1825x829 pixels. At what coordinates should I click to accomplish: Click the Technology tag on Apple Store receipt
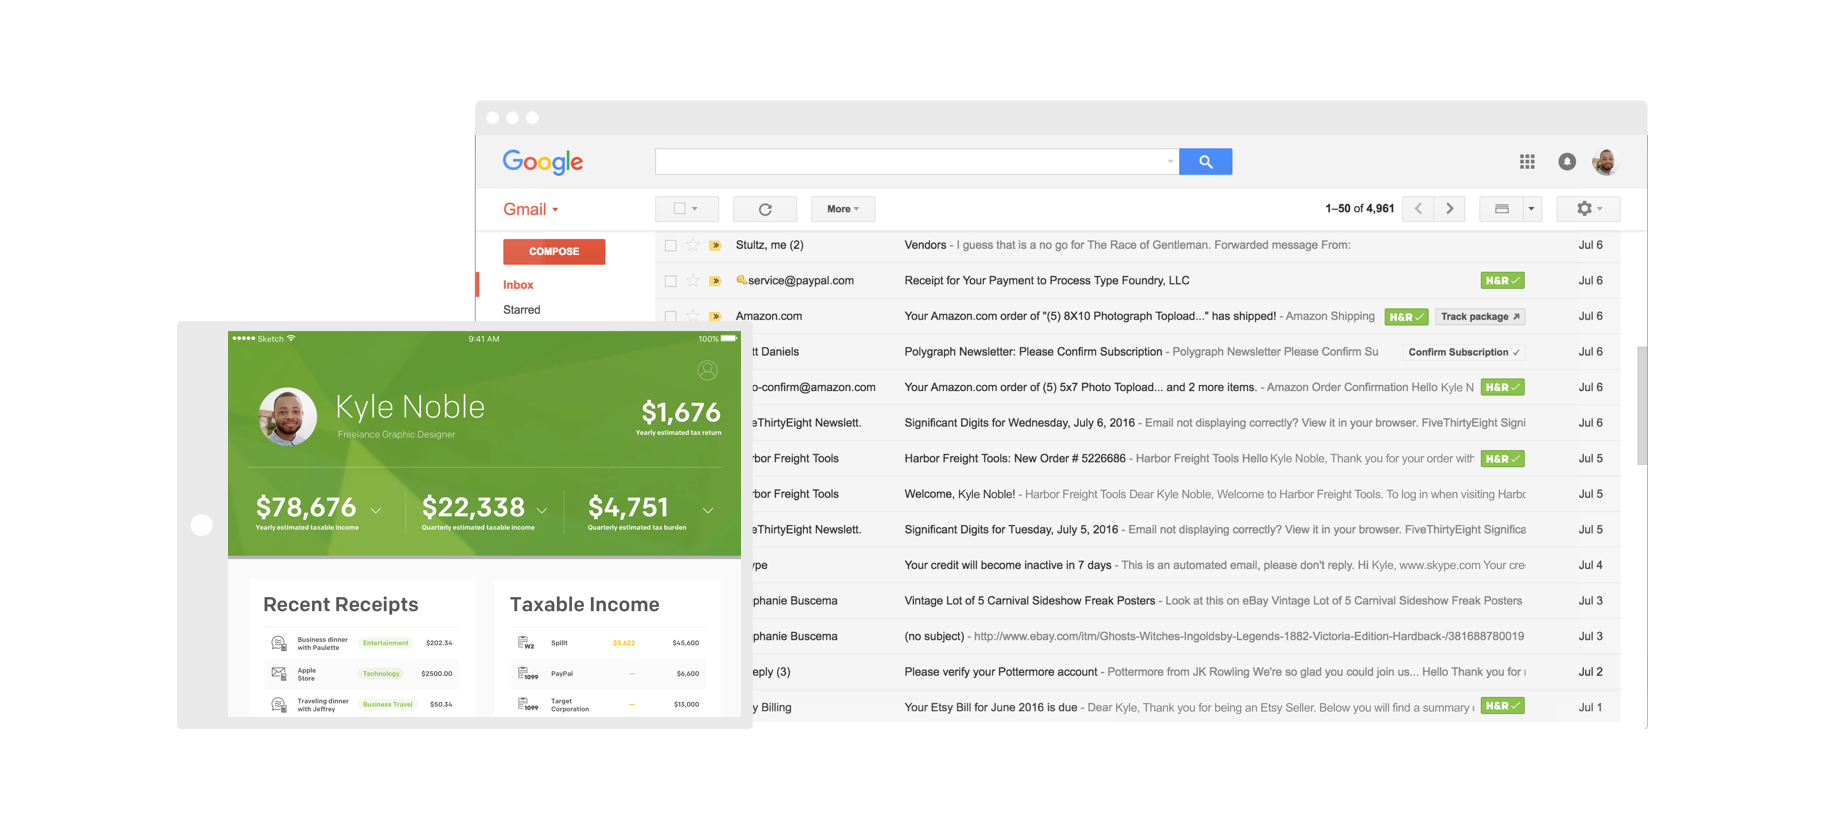click(381, 674)
